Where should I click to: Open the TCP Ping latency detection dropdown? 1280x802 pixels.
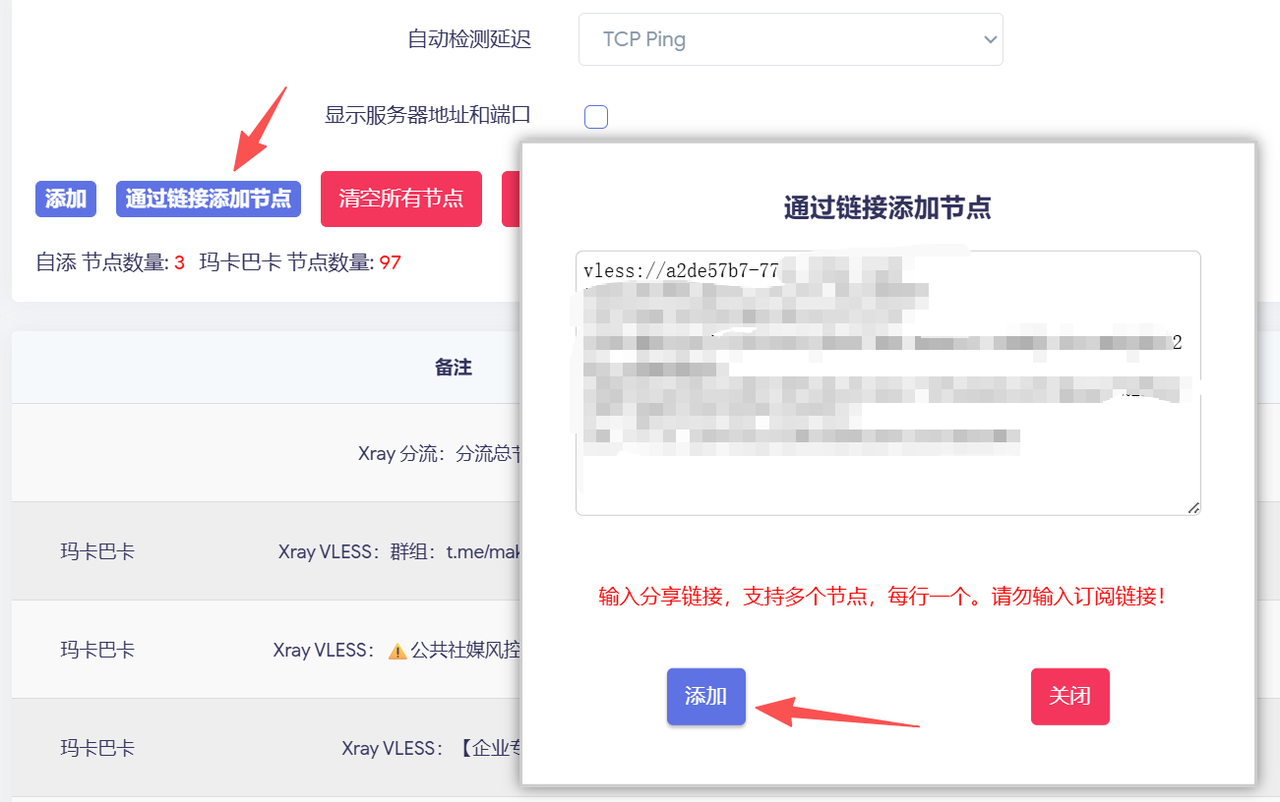coord(790,40)
